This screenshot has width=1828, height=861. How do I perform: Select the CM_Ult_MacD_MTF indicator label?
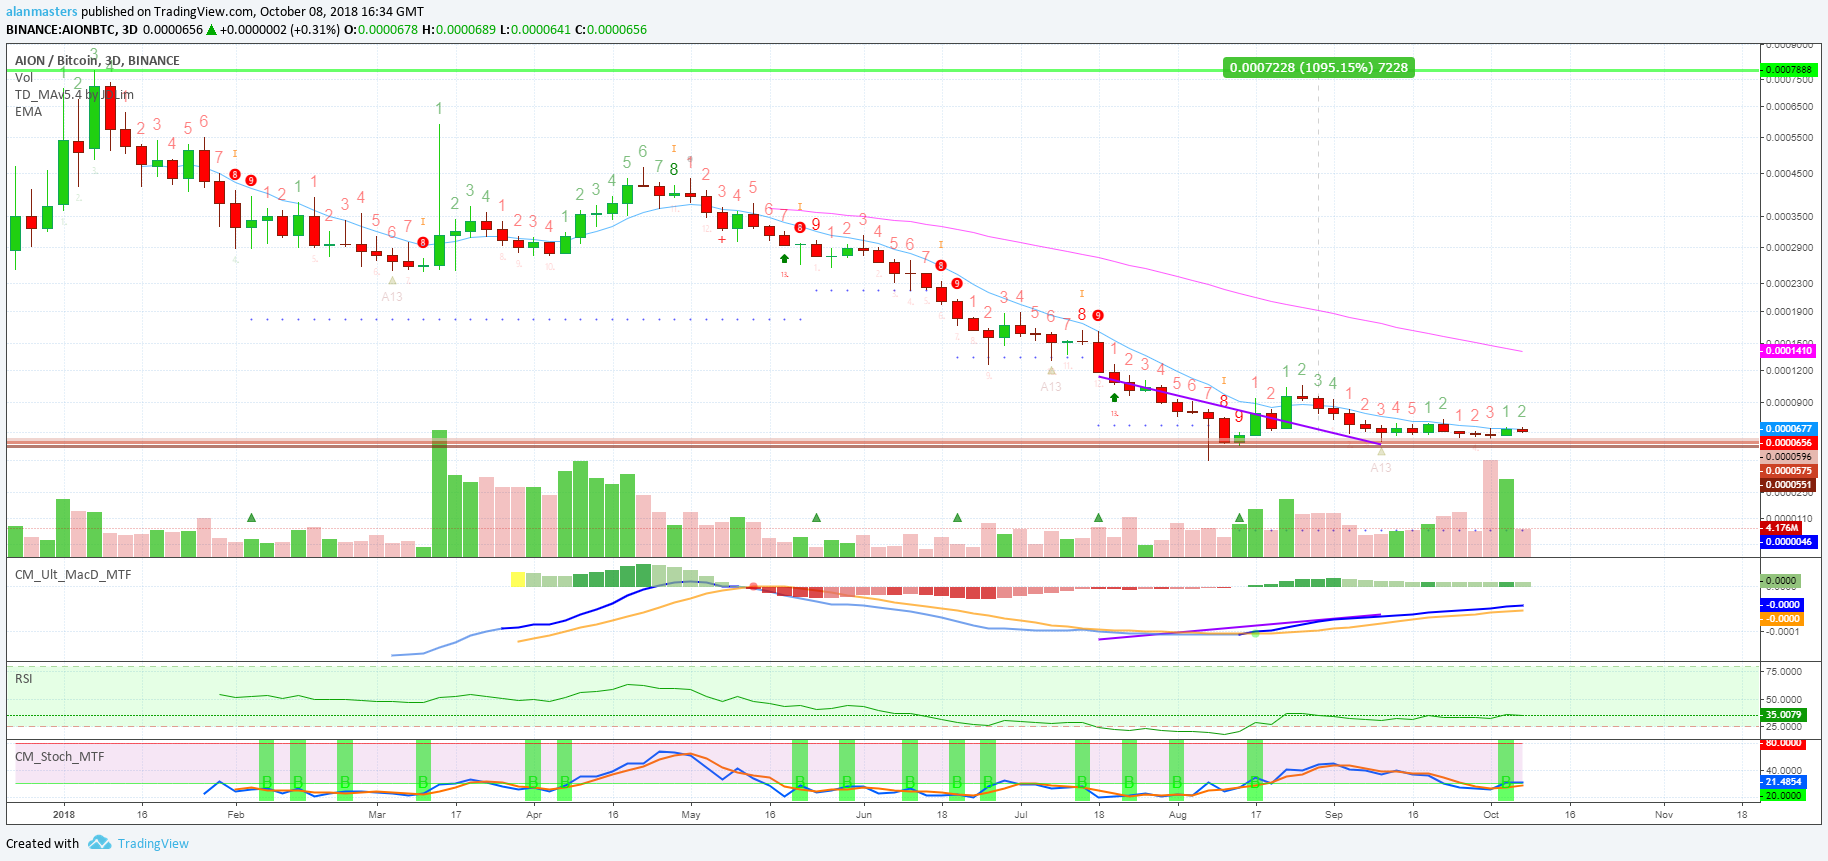point(73,574)
